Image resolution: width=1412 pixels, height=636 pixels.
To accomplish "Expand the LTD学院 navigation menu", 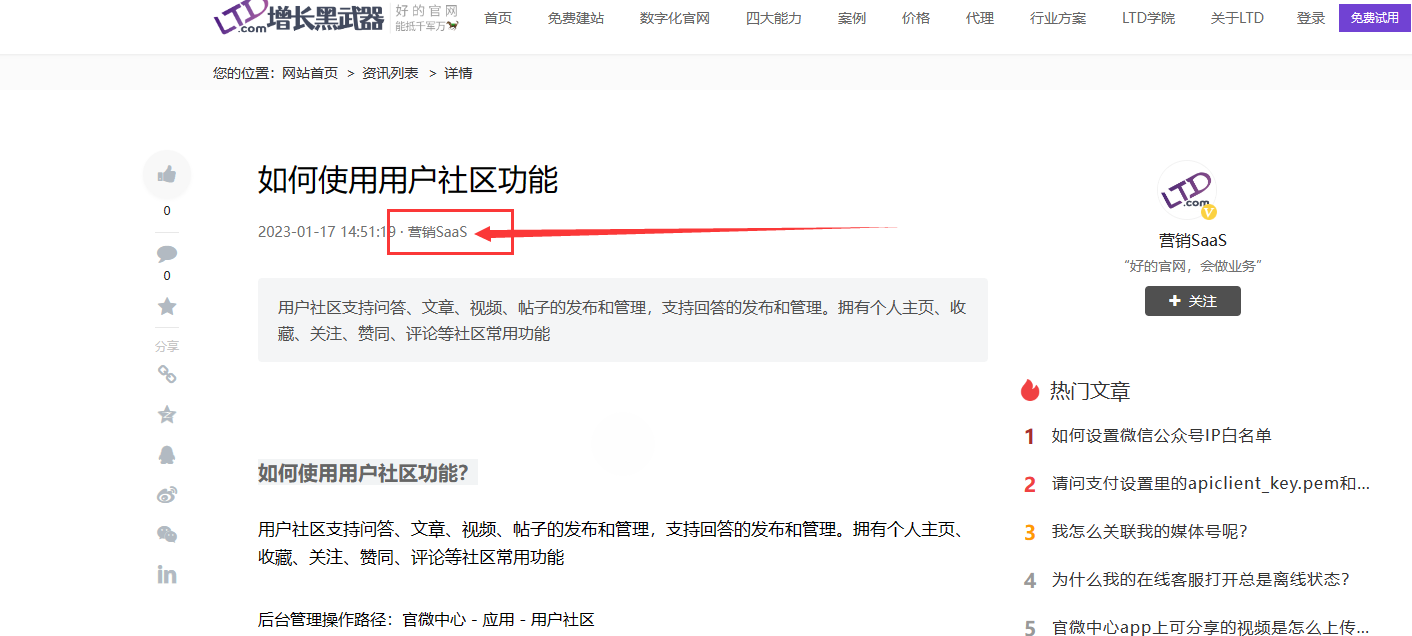I will point(1148,18).
